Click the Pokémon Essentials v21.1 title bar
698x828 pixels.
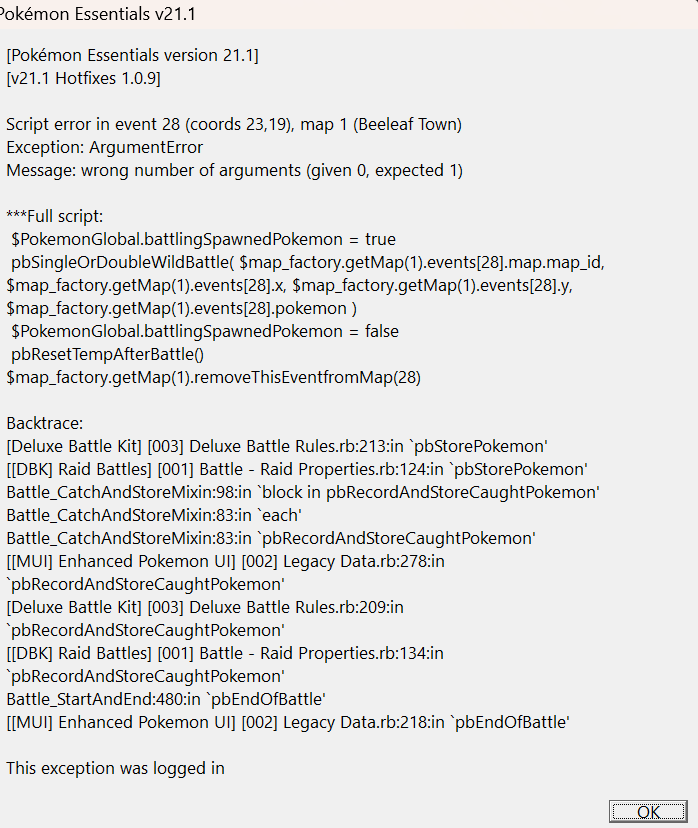click(90, 13)
